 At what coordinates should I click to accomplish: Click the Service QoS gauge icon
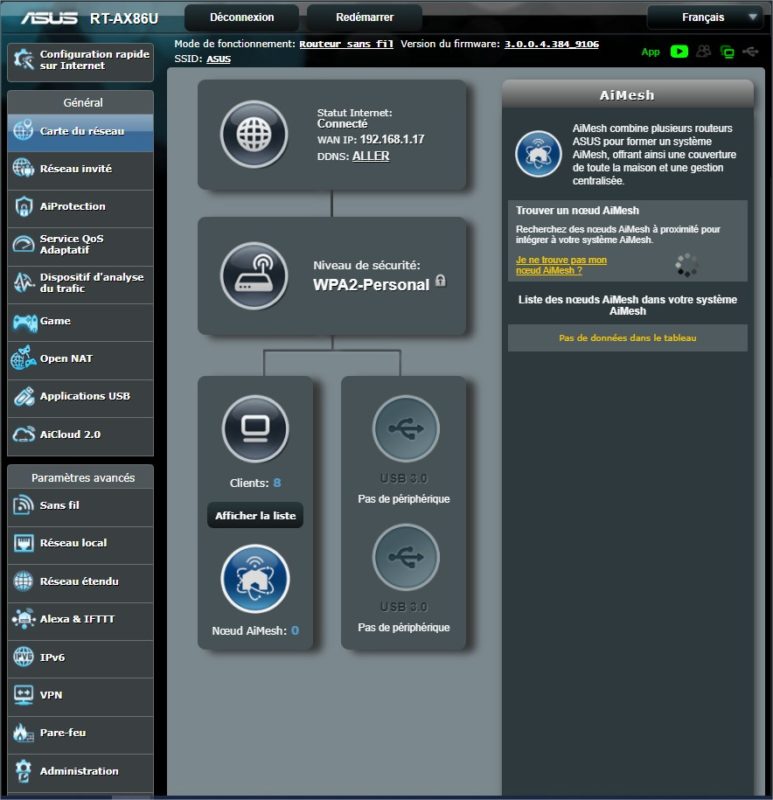[x=23, y=244]
